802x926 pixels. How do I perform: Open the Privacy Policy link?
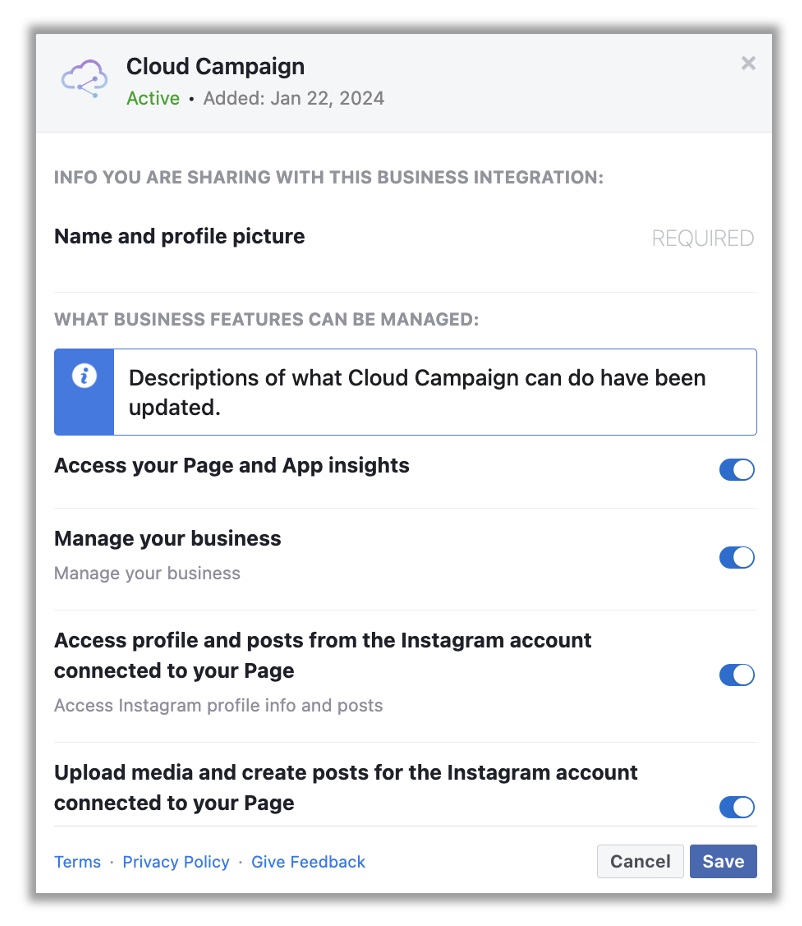click(176, 862)
